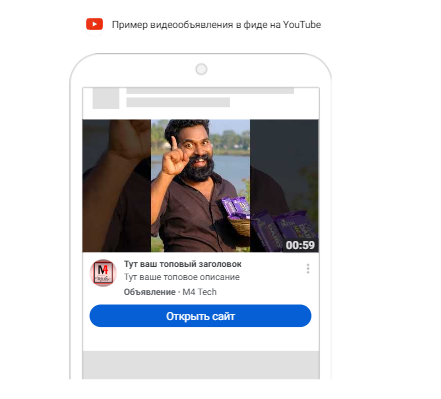The image size is (441, 399).
Task: Click the M4 Tech channel avatar
Action: (103, 273)
